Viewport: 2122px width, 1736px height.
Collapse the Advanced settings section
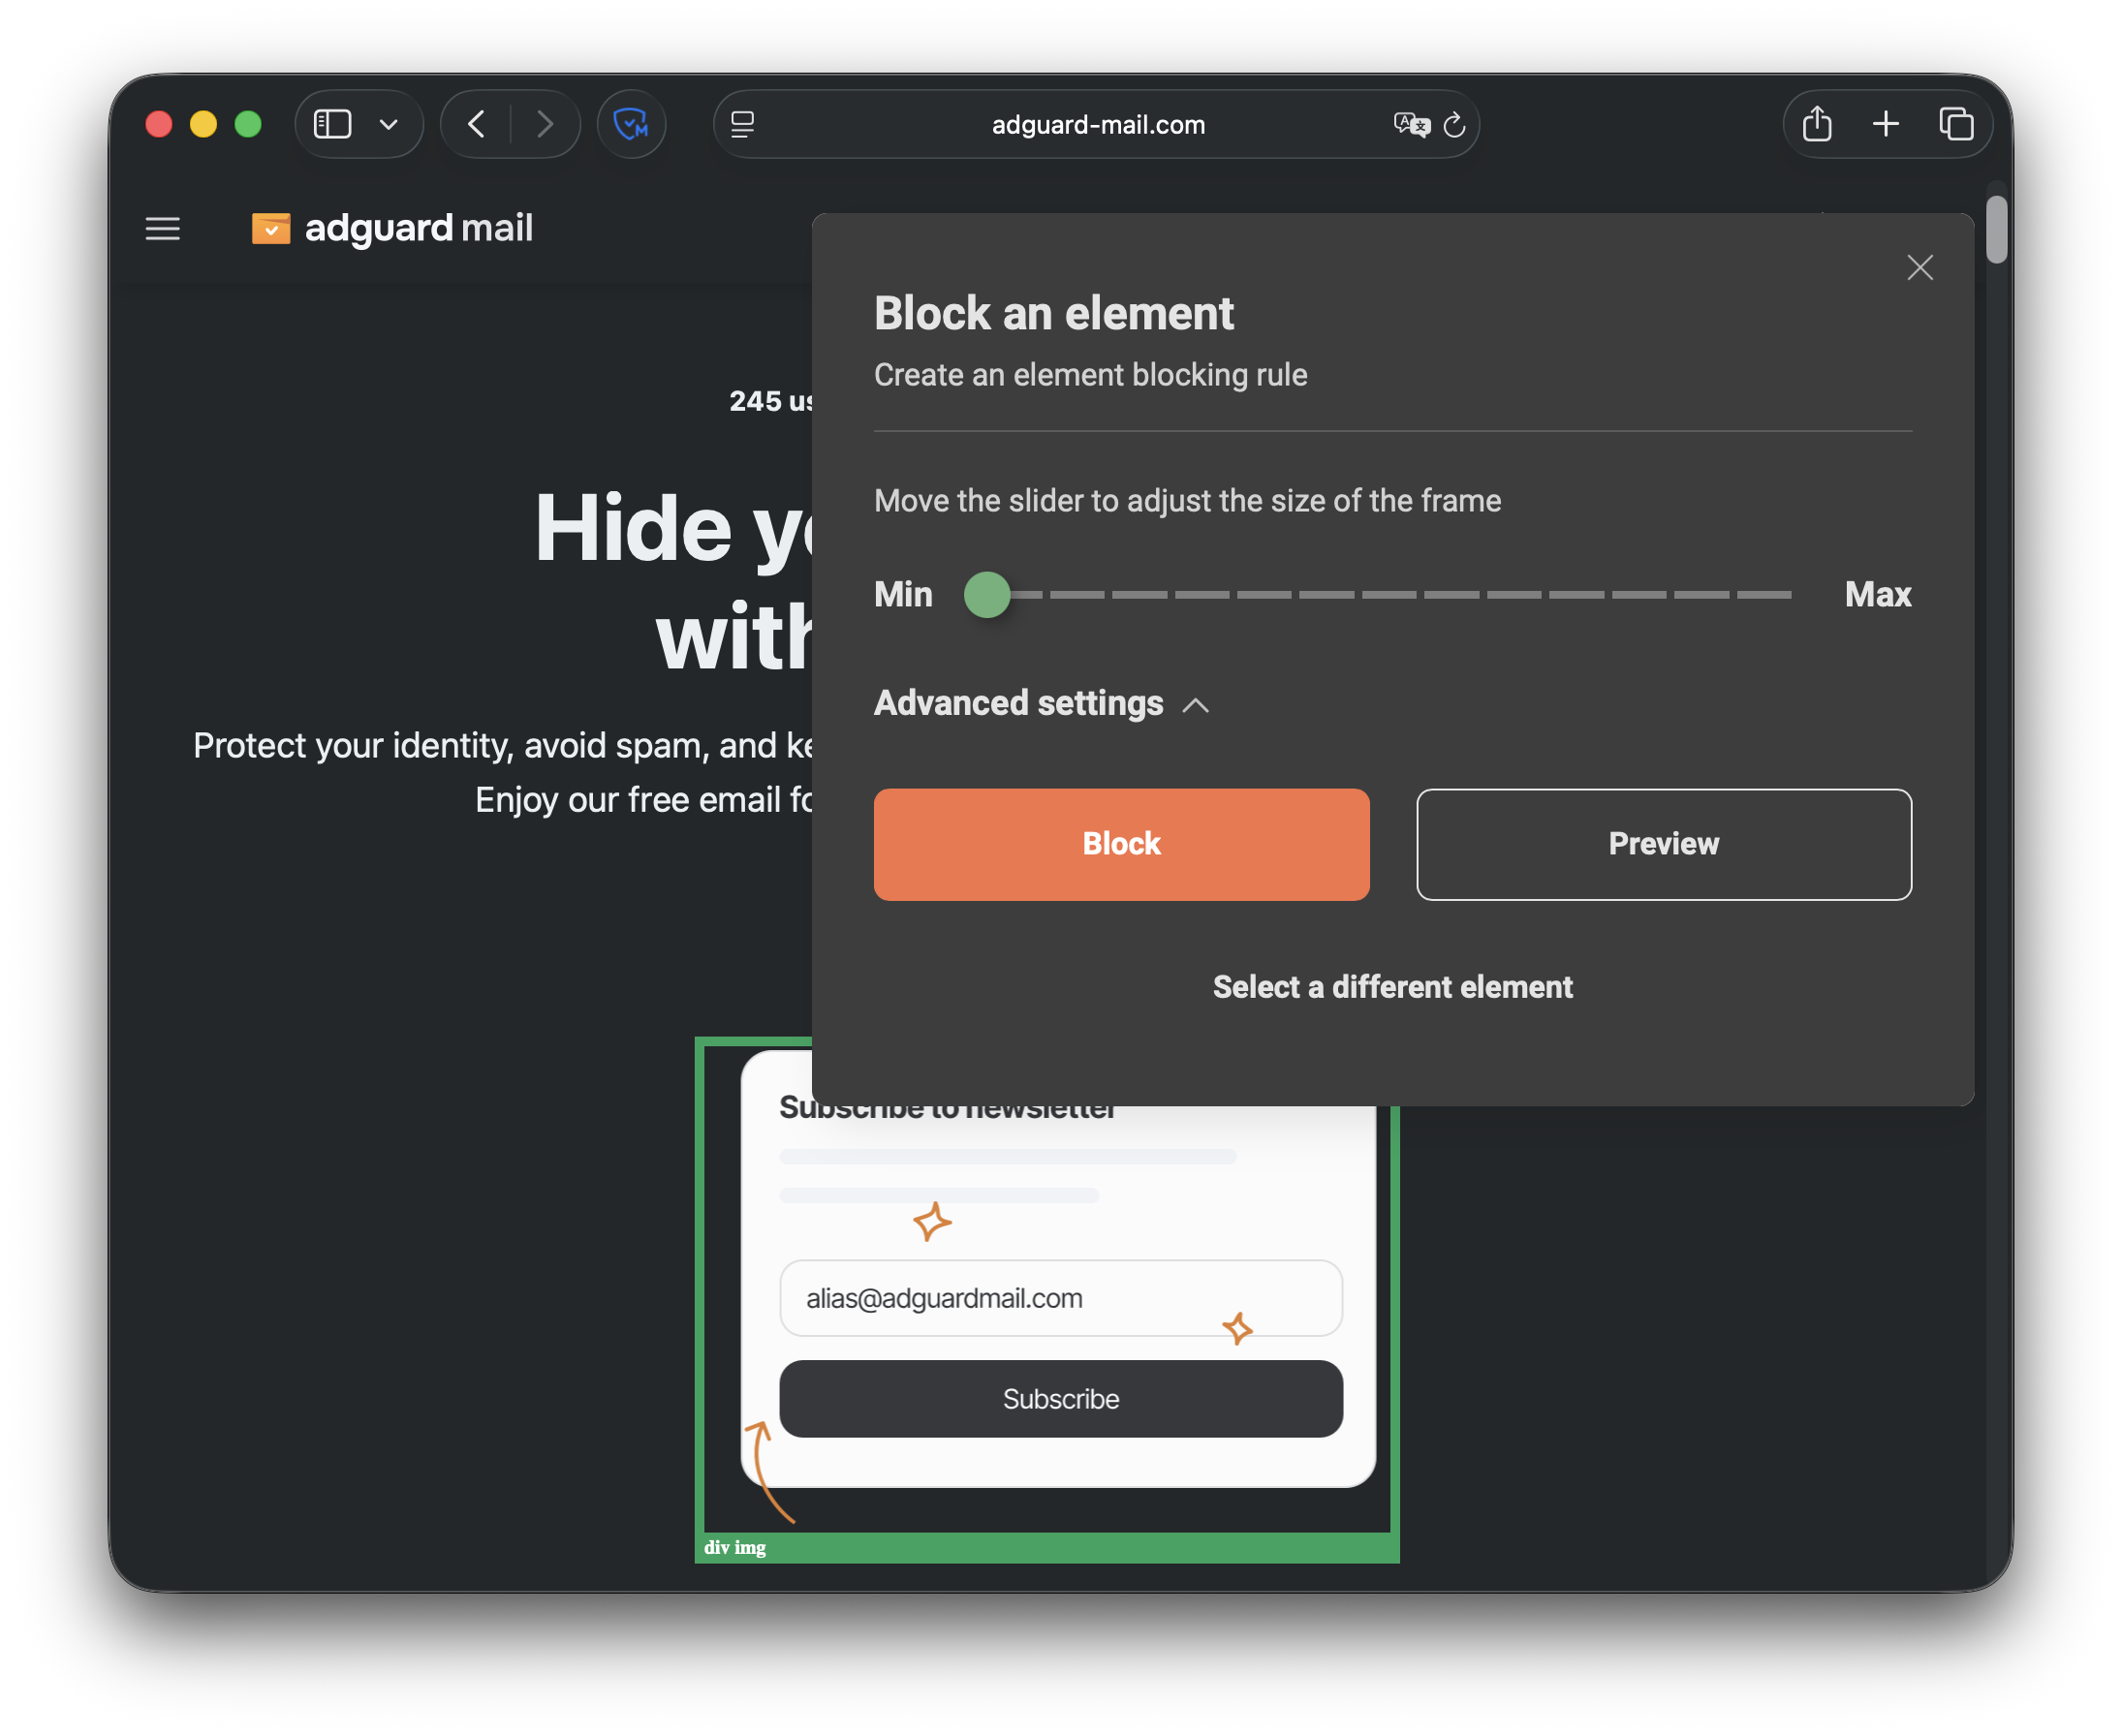(x=1042, y=704)
